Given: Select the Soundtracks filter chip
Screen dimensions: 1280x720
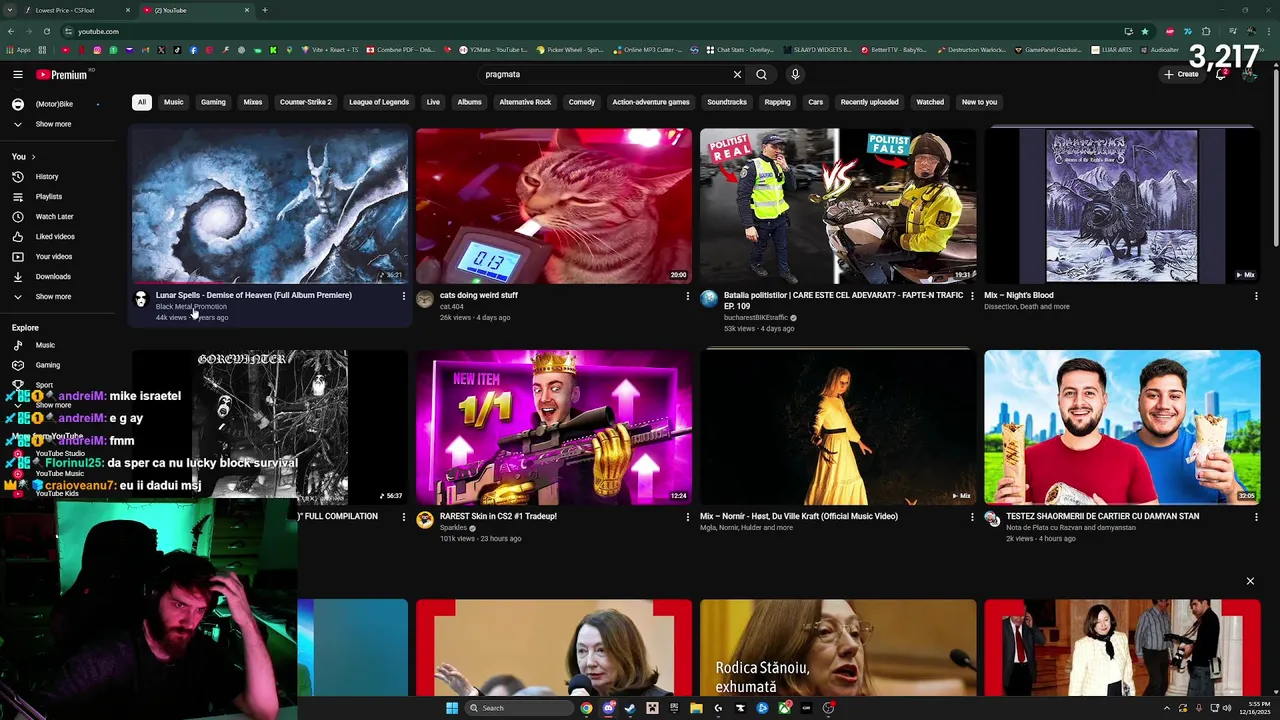Looking at the screenshot, I should point(727,102).
